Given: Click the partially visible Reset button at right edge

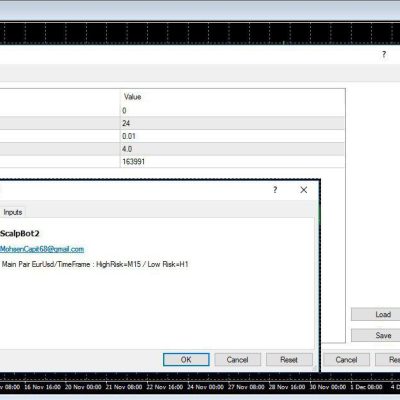Looking at the screenshot, I should (x=388, y=360).
